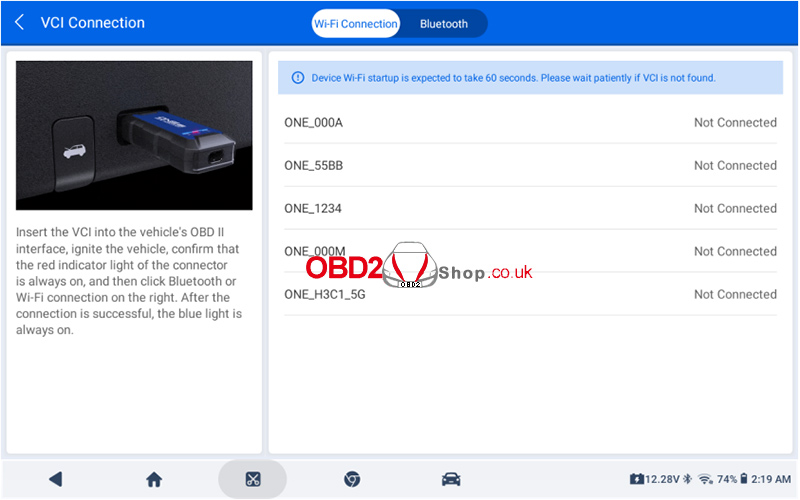Open the vehicle car icon in bottom bar

[451, 479]
